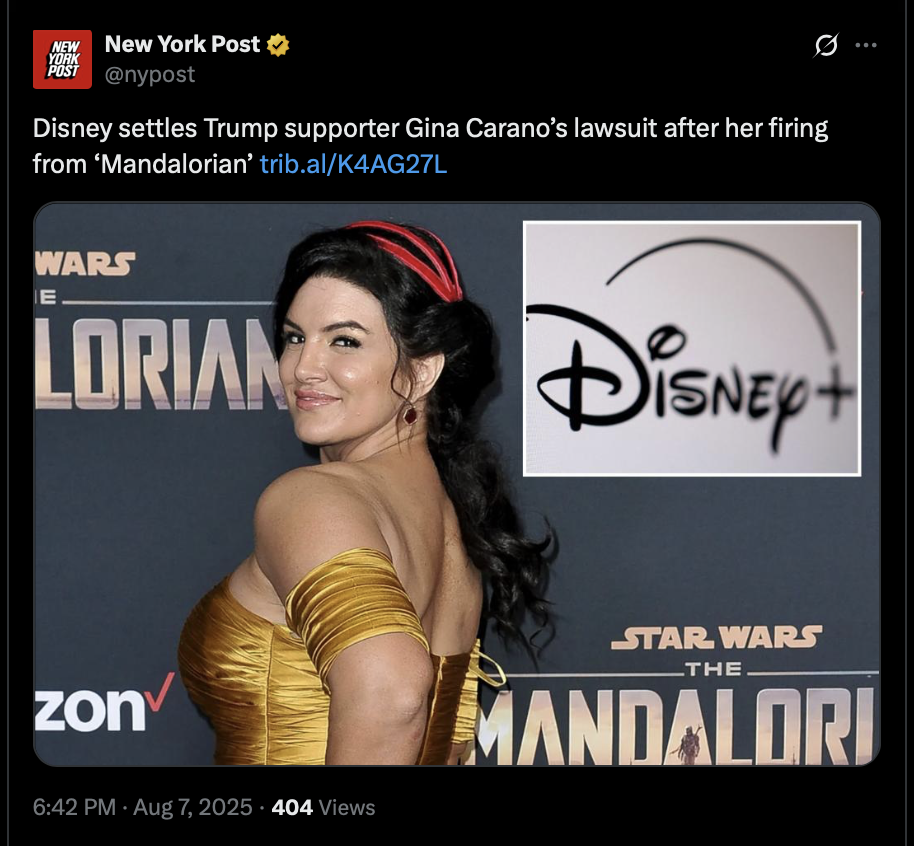Click 'Gina Carano's' in the tweet text
Image resolution: width=914 pixels, height=846 pixels.
(x=486, y=129)
